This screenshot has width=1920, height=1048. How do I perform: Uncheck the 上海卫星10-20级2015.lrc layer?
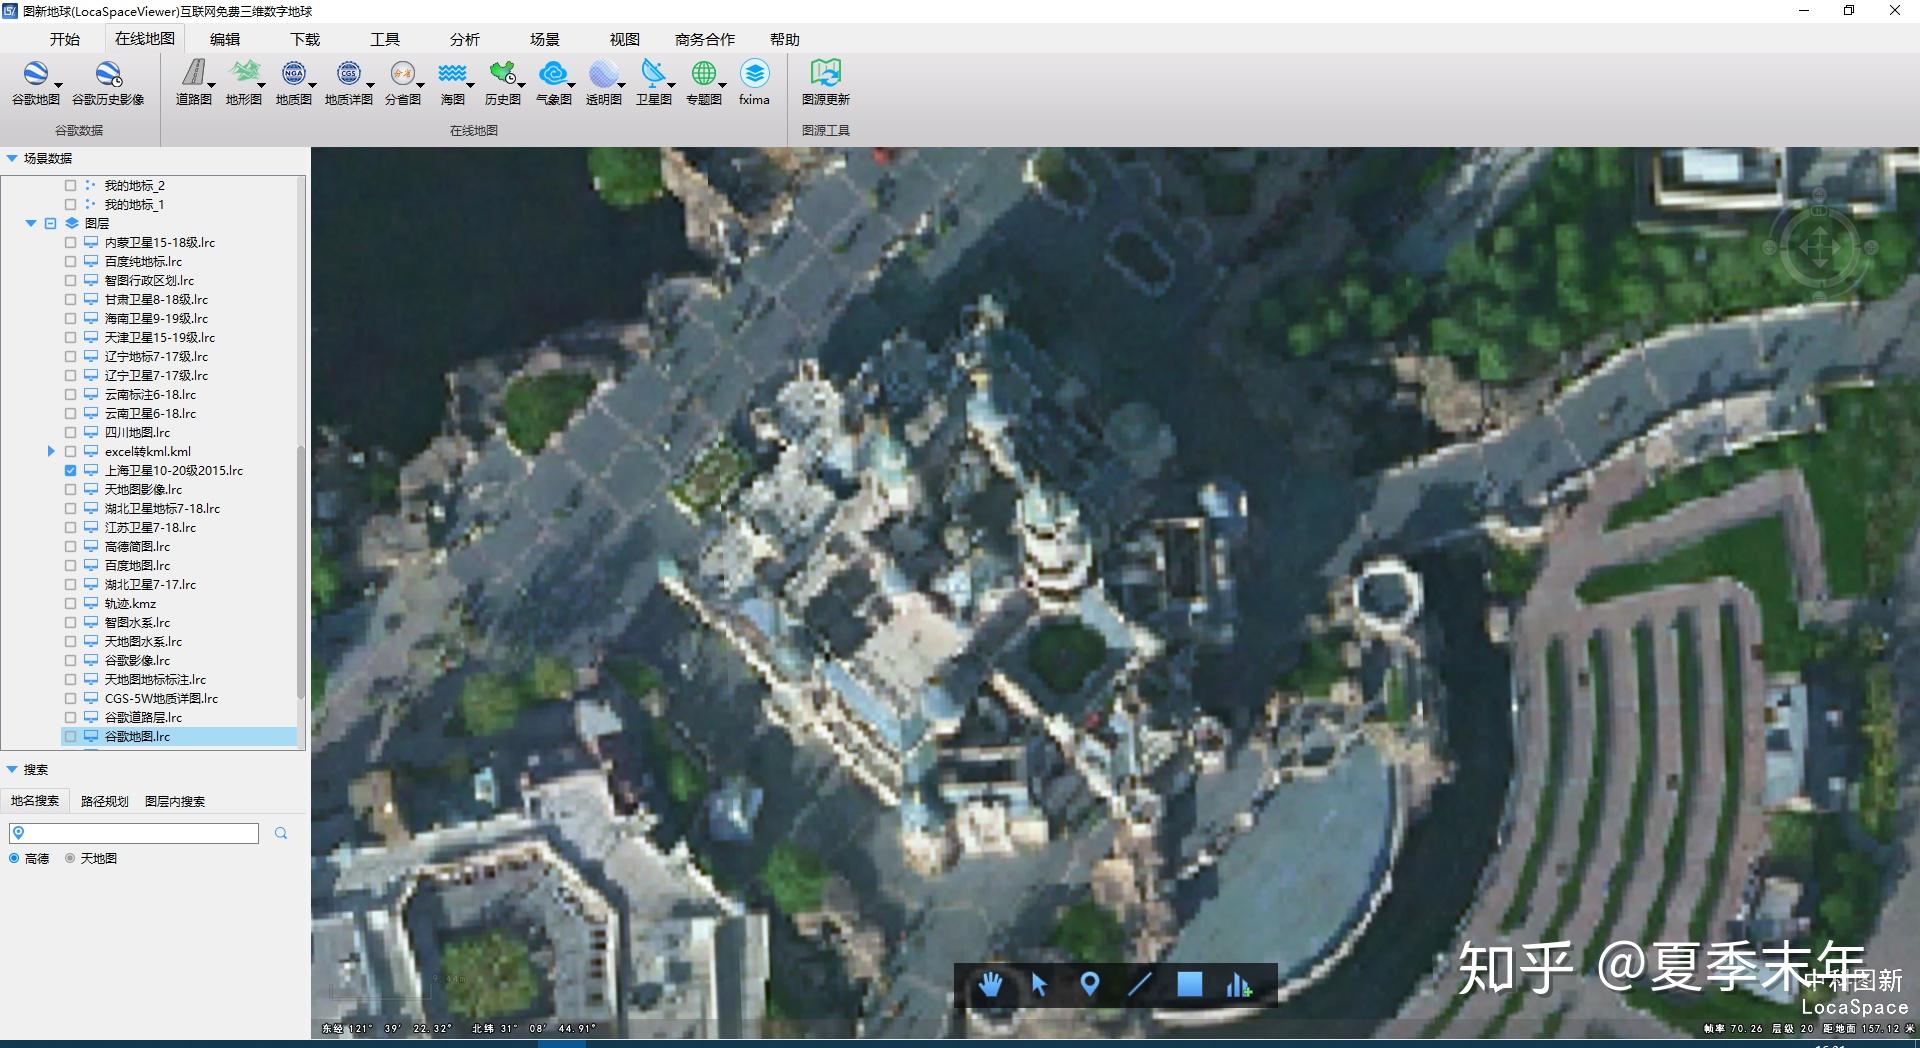(x=70, y=470)
